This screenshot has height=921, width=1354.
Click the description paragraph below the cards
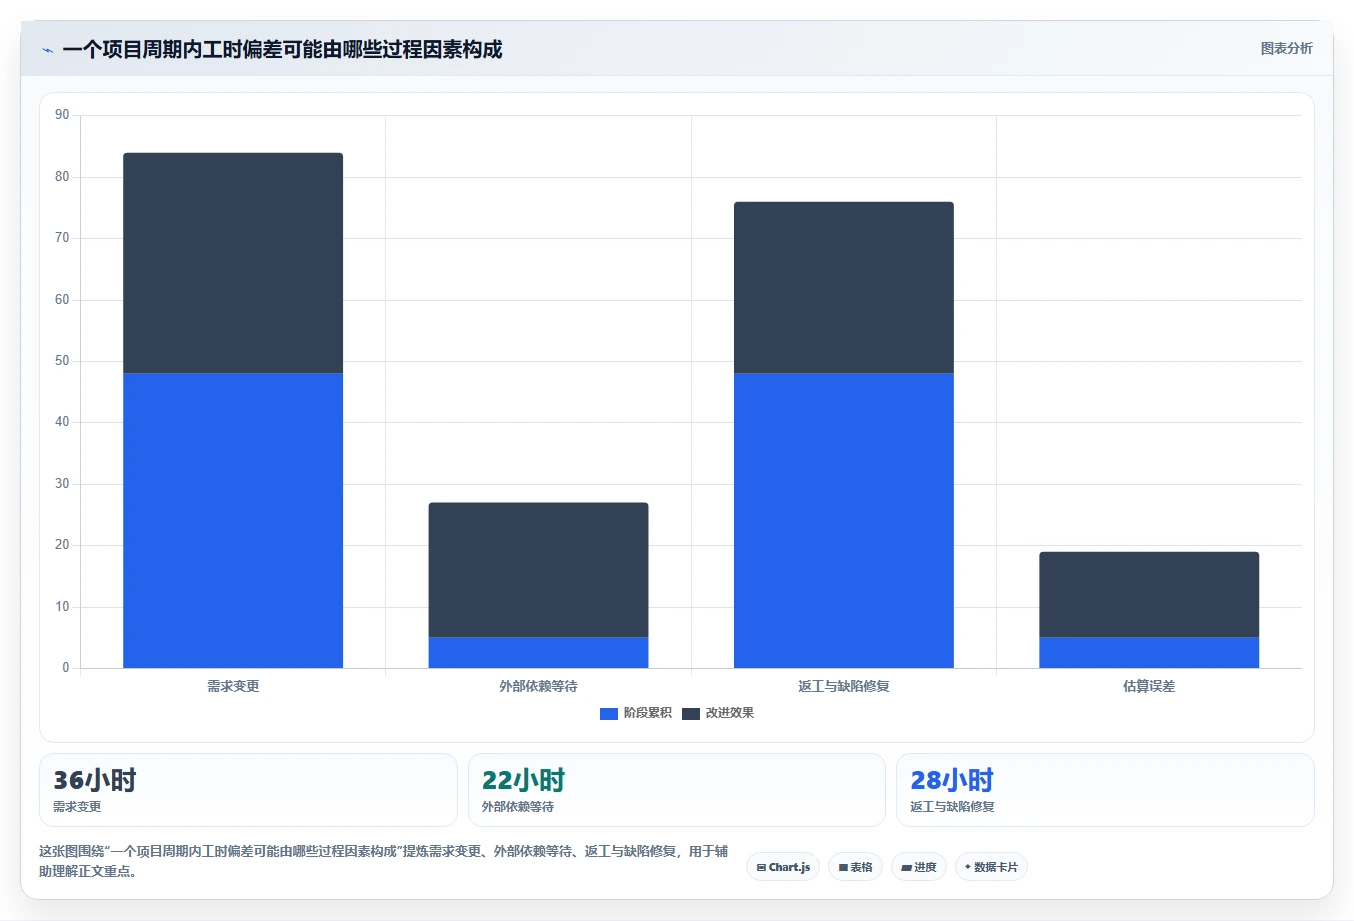coord(384,861)
